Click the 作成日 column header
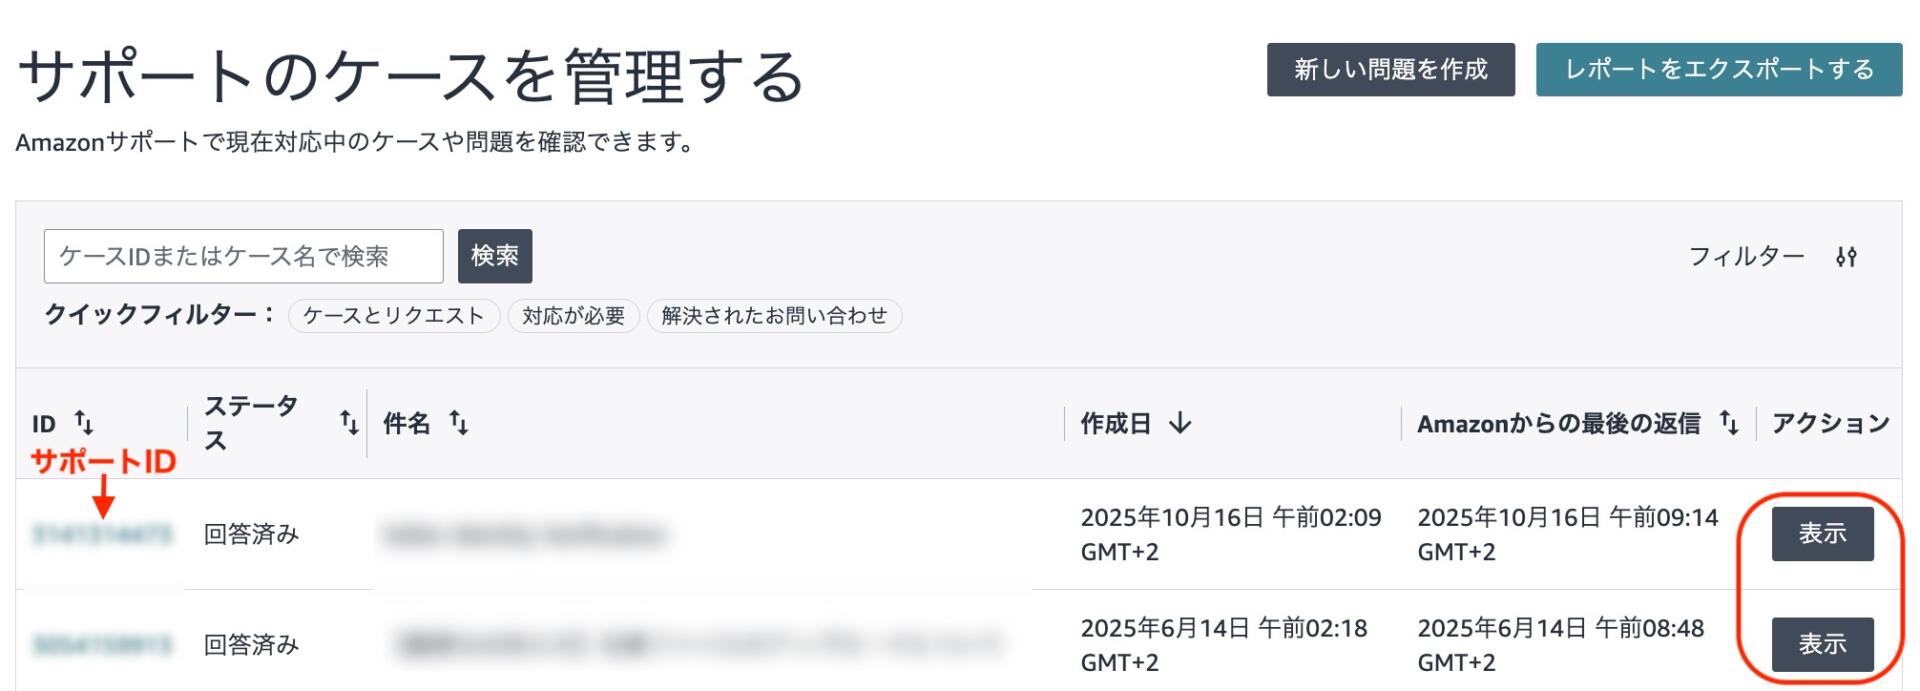This screenshot has height=691, width=1920. (x=1115, y=423)
